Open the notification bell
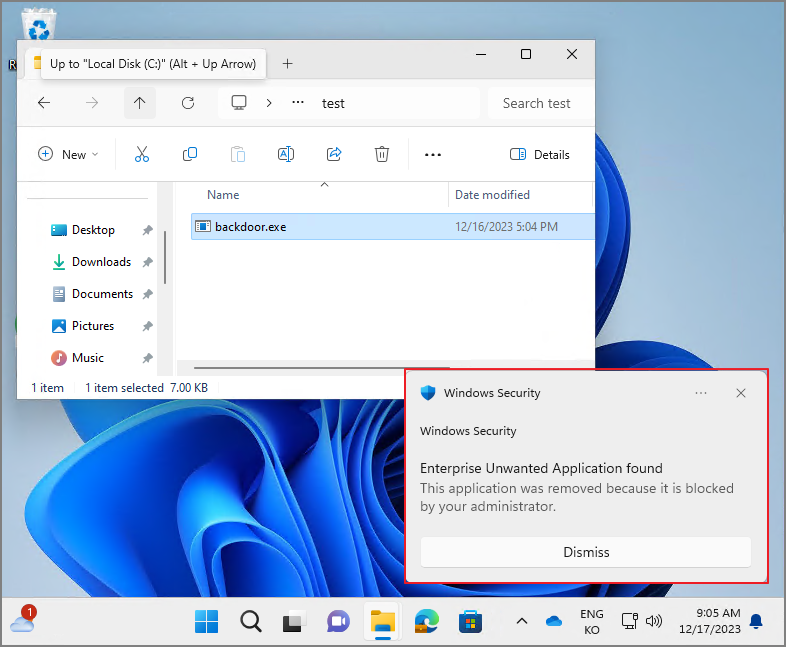Viewport: 786px width, 647px height. tap(756, 621)
